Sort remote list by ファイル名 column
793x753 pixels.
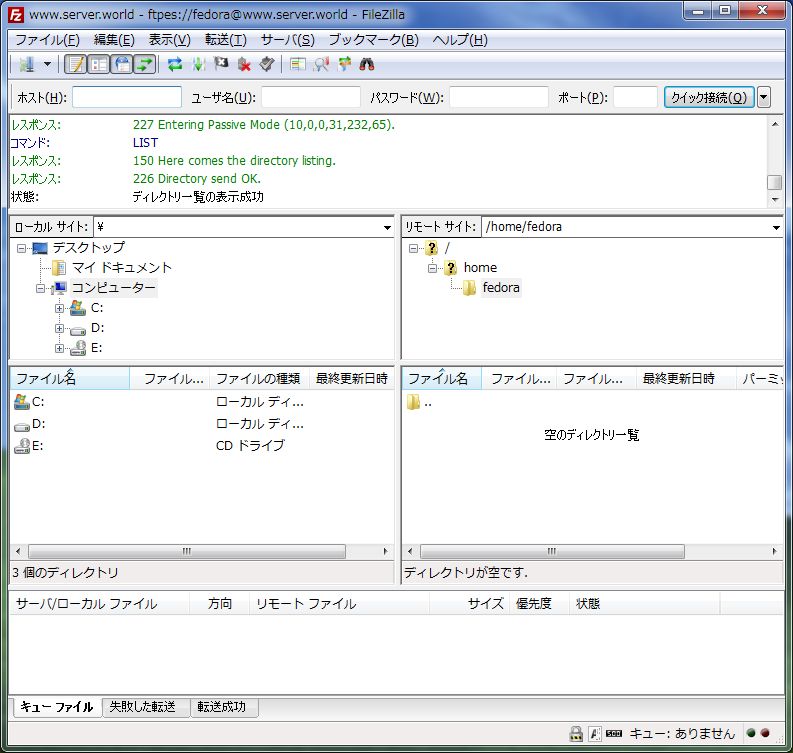pos(442,378)
